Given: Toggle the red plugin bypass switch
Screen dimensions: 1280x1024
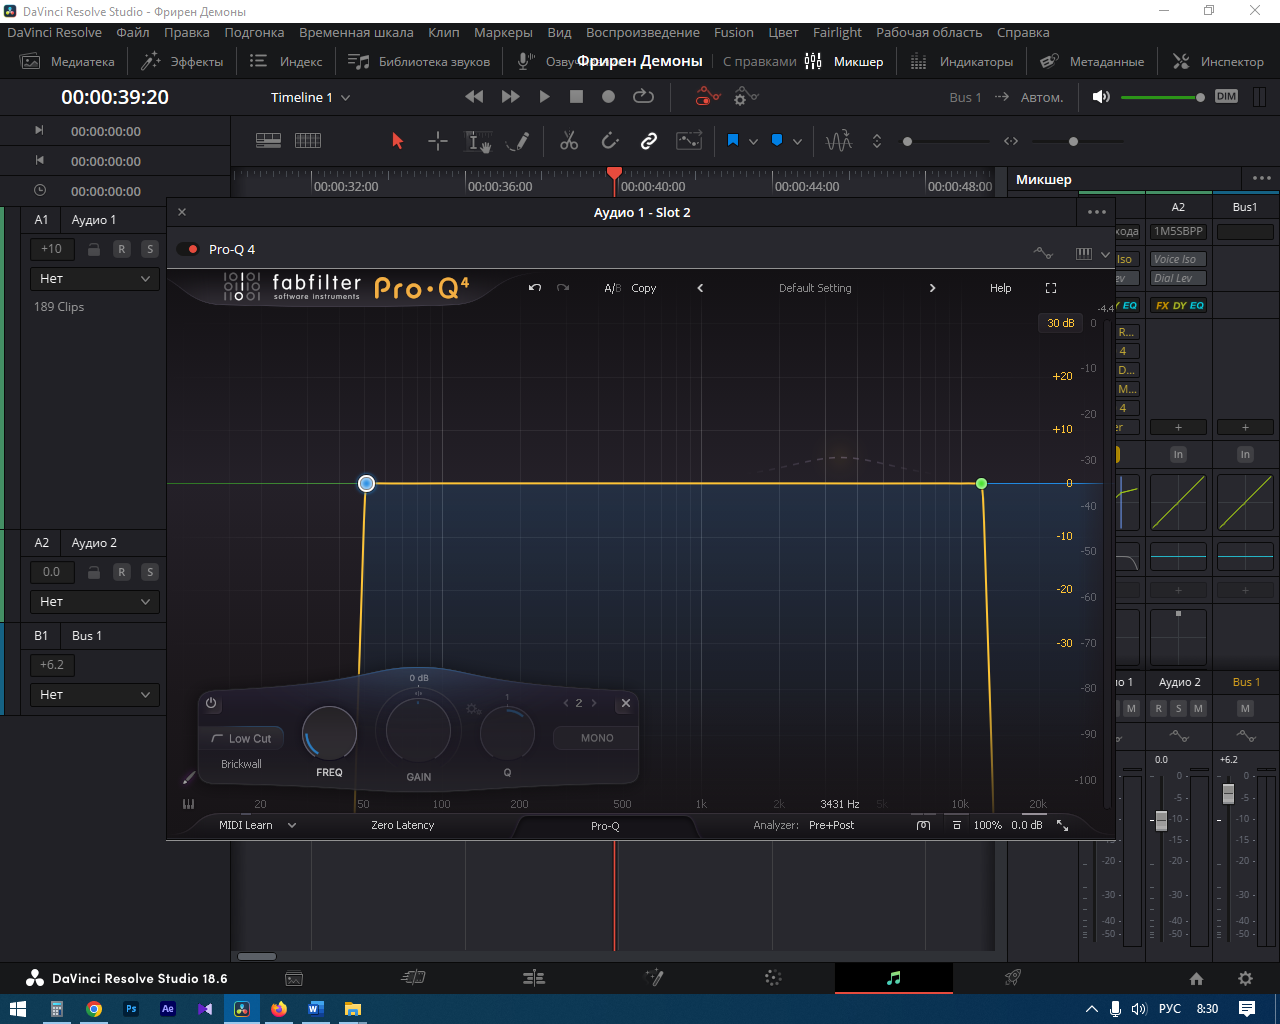Looking at the screenshot, I should 187,250.
